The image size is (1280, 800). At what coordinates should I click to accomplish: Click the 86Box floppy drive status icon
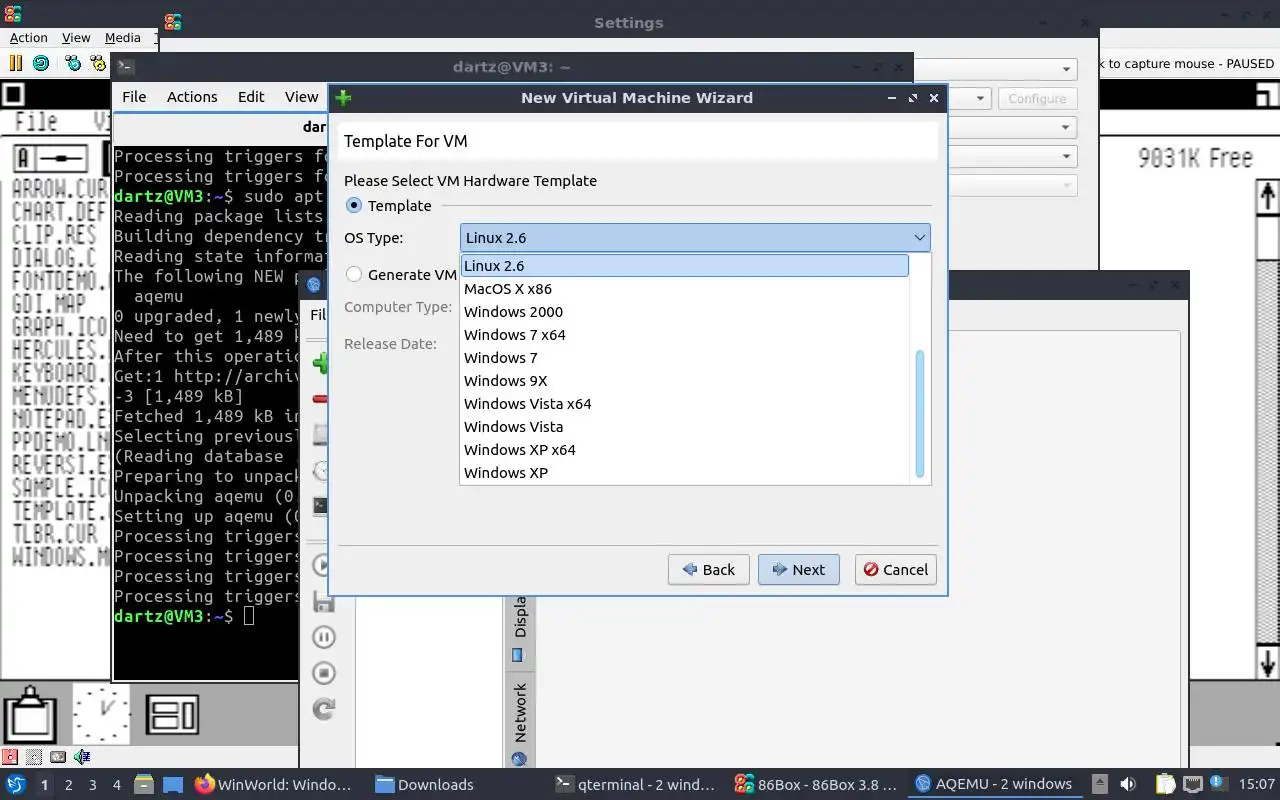tap(10, 757)
